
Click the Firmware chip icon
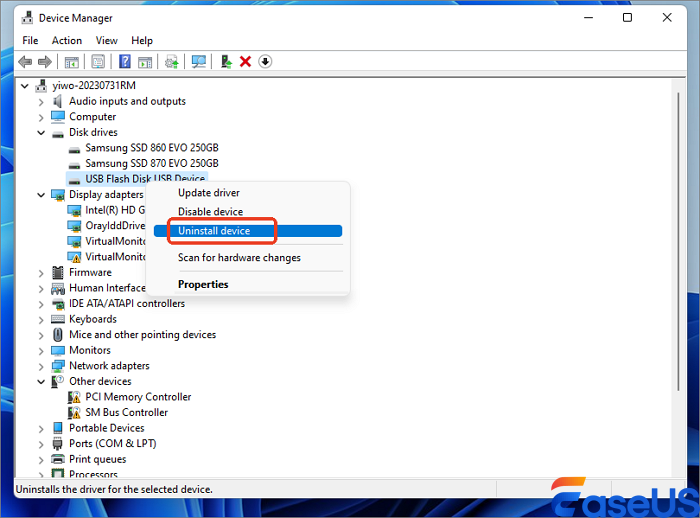click(58, 272)
